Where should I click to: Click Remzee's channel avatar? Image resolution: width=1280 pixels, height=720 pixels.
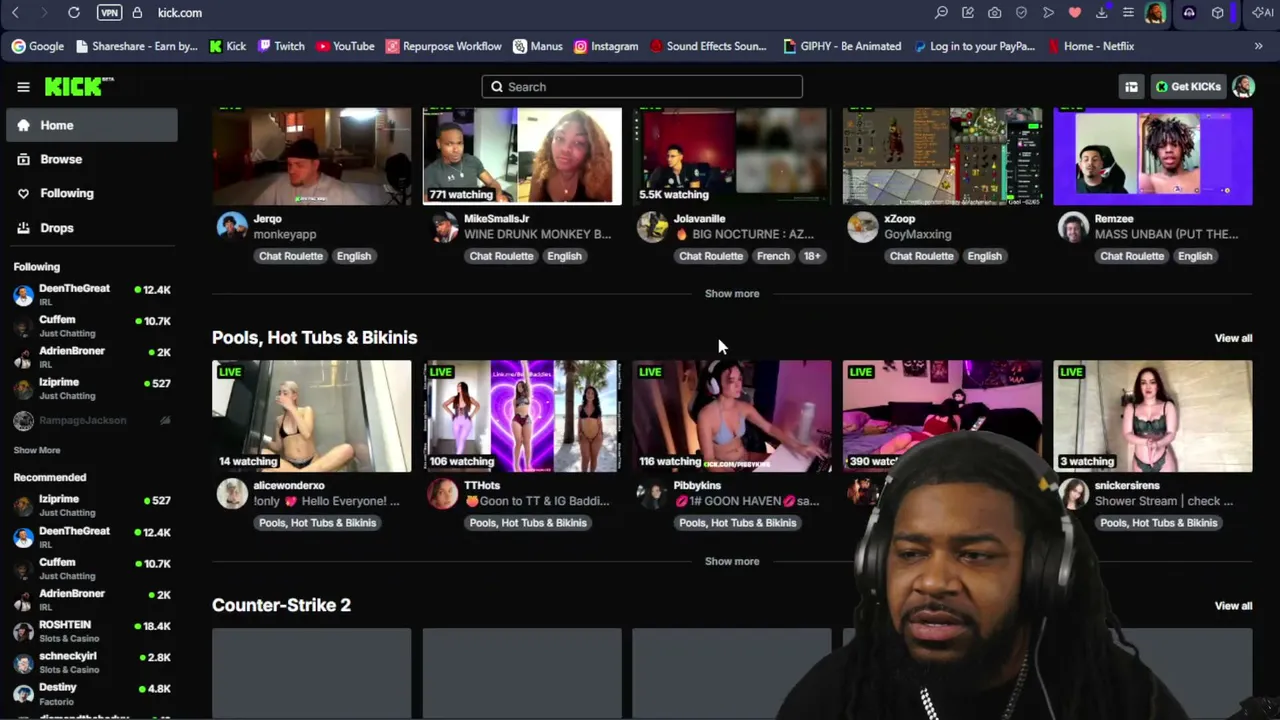click(1073, 227)
